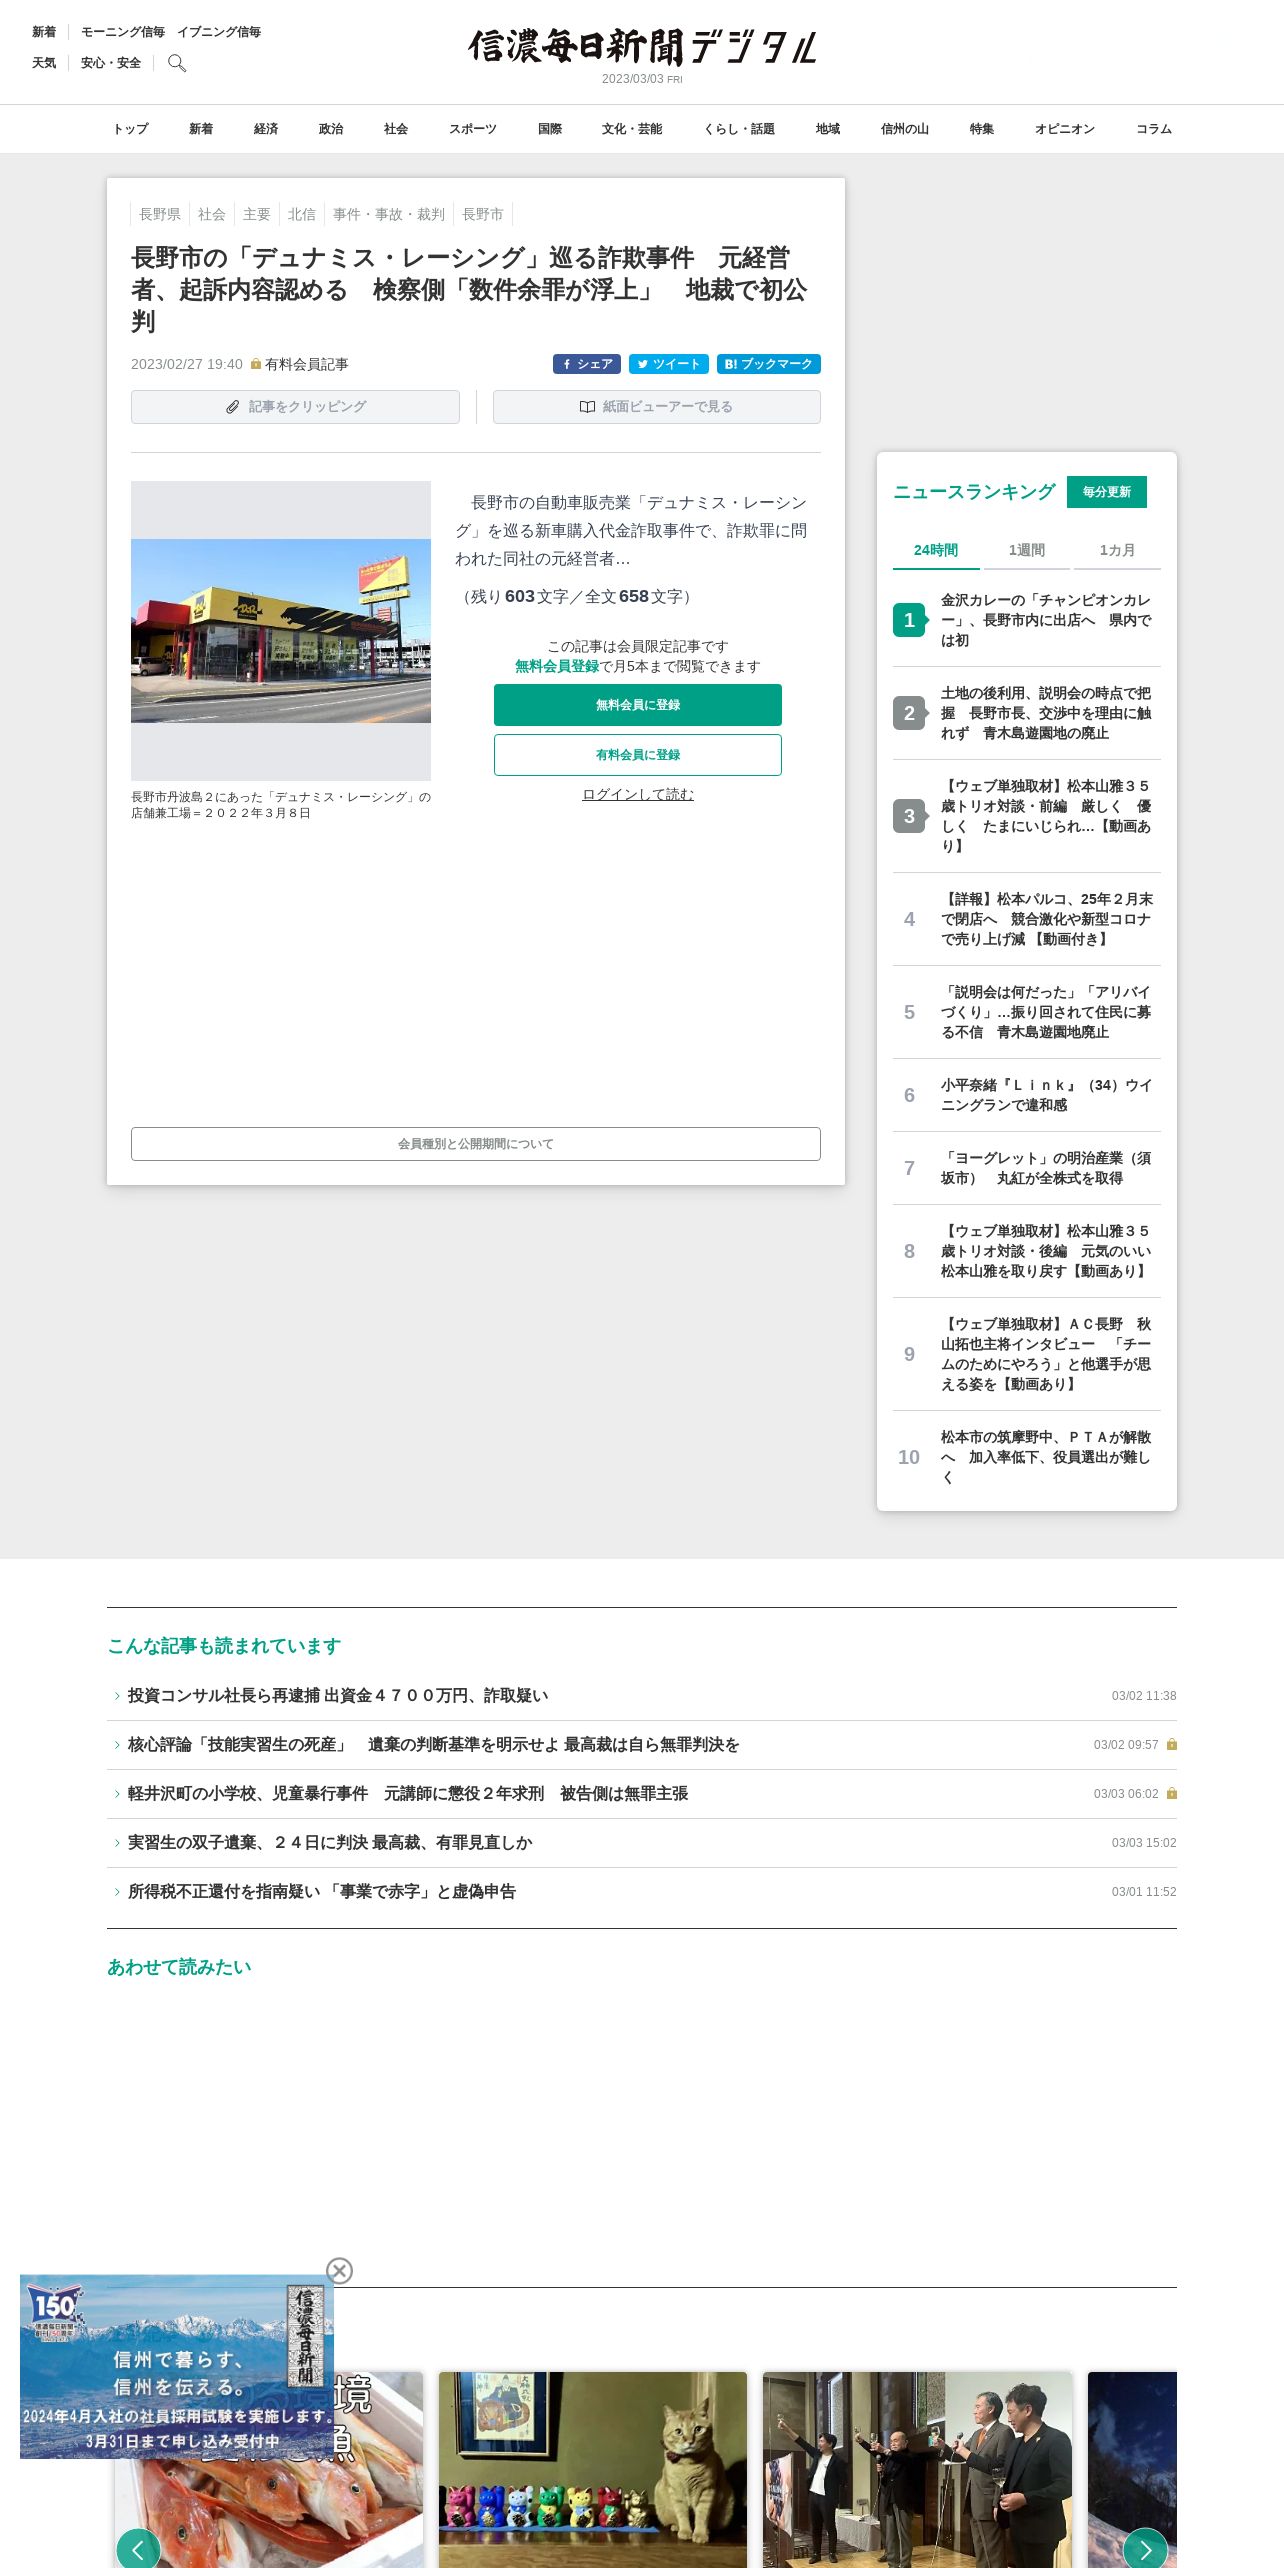Register as 有料会員に登録 outlined button
The width and height of the screenshot is (1284, 2568).
(x=638, y=755)
